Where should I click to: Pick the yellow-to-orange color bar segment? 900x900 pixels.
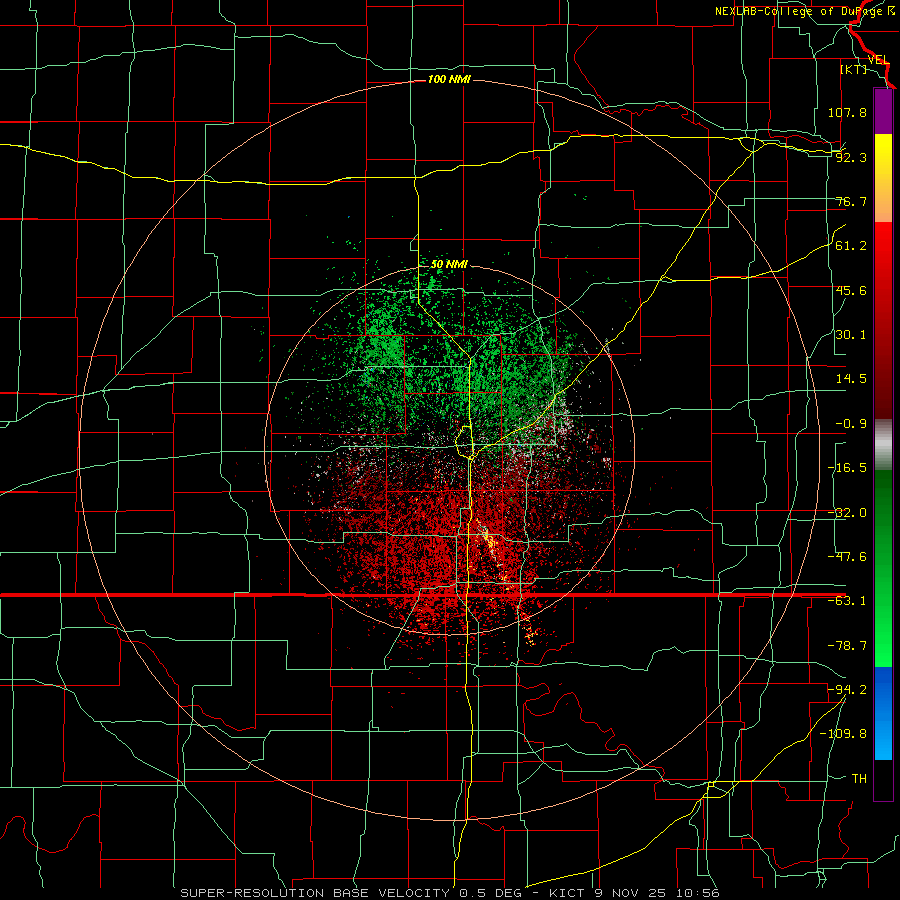[x=883, y=178]
